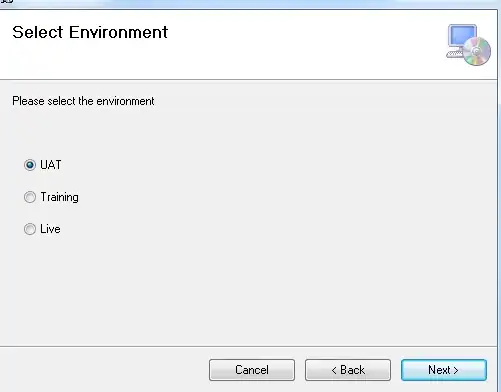Click the empty gray area below Live option

coord(248,290)
